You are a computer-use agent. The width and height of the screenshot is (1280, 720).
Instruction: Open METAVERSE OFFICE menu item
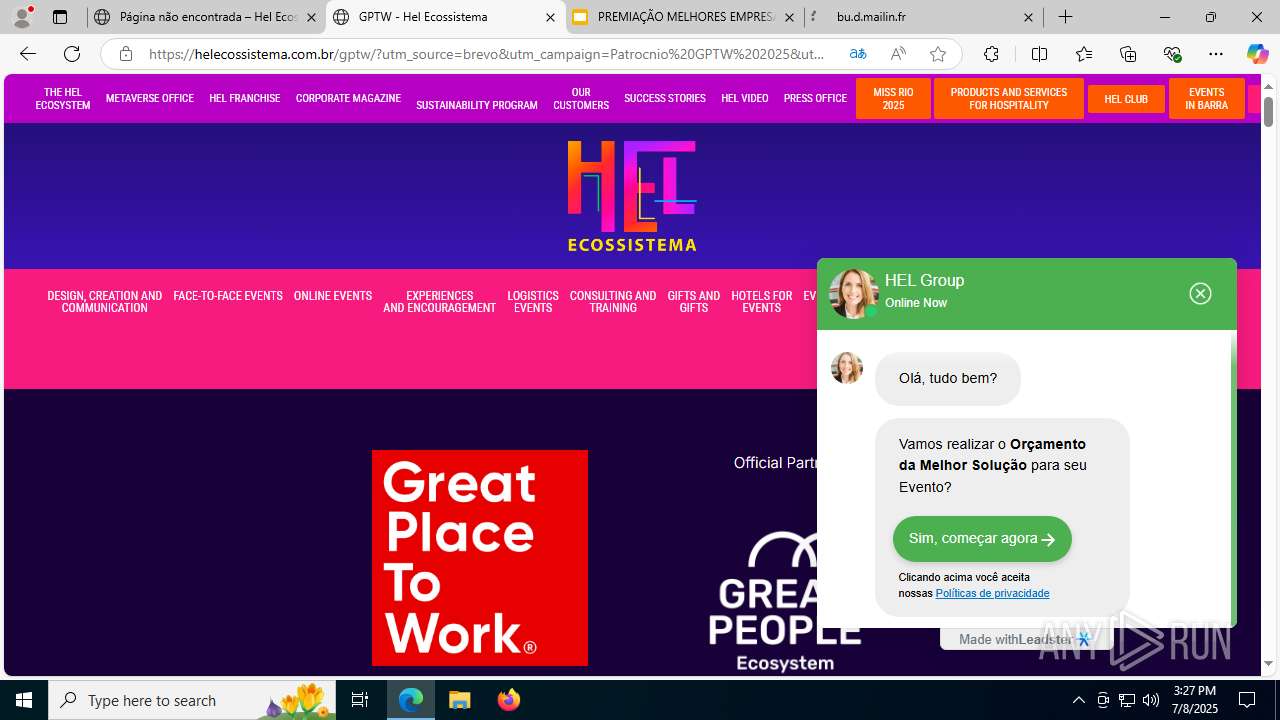(x=150, y=98)
